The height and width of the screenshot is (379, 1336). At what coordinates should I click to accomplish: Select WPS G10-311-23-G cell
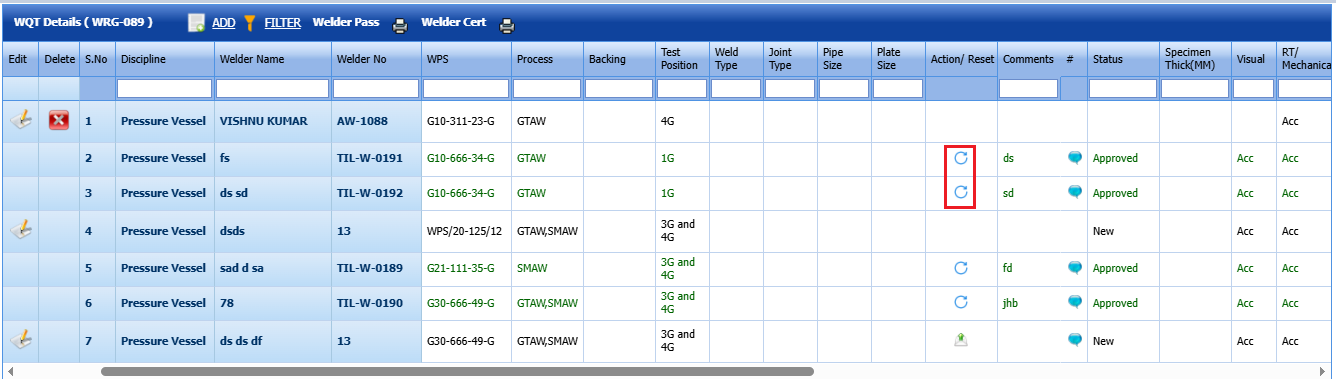(460, 121)
